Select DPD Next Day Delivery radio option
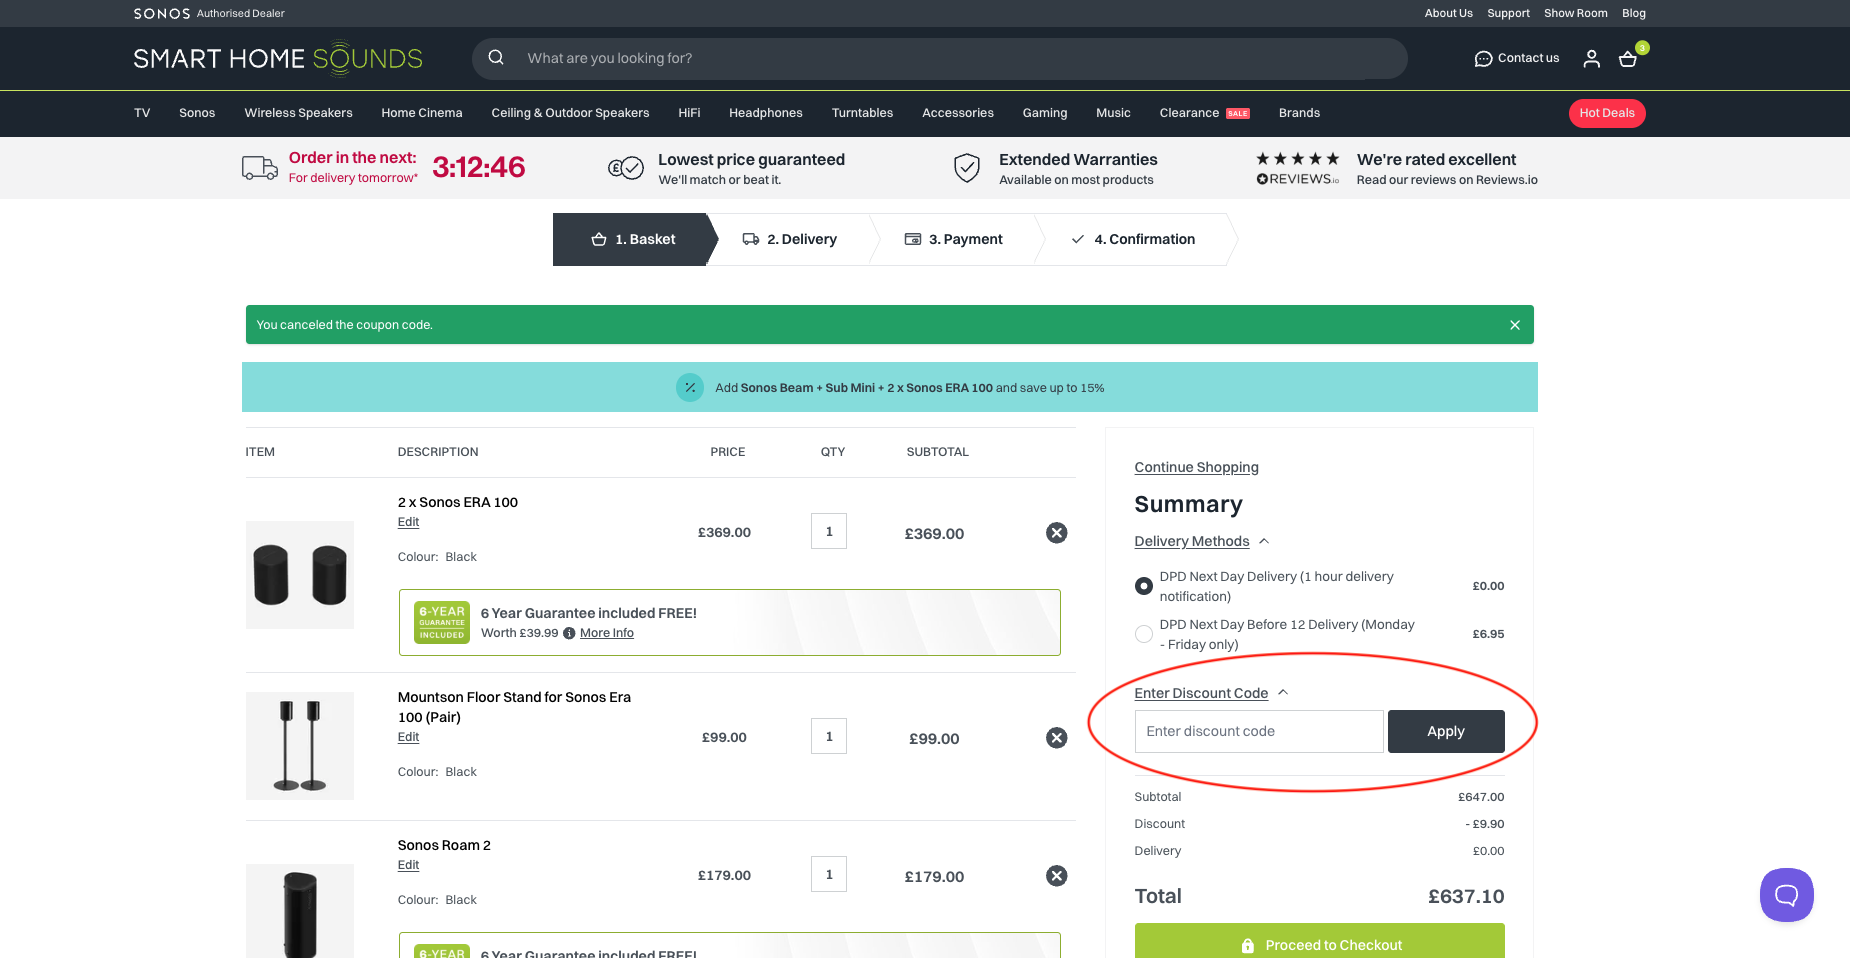 (1144, 586)
